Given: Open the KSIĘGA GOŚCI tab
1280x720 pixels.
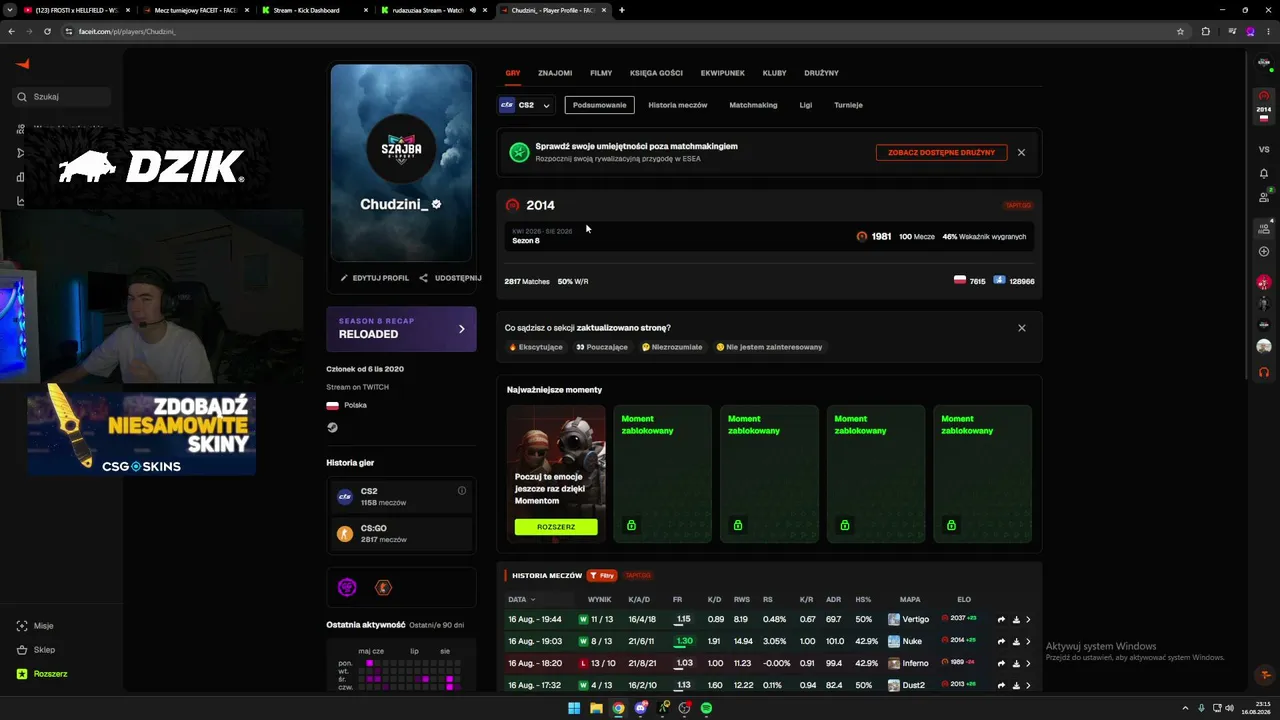Looking at the screenshot, I should point(656,73).
